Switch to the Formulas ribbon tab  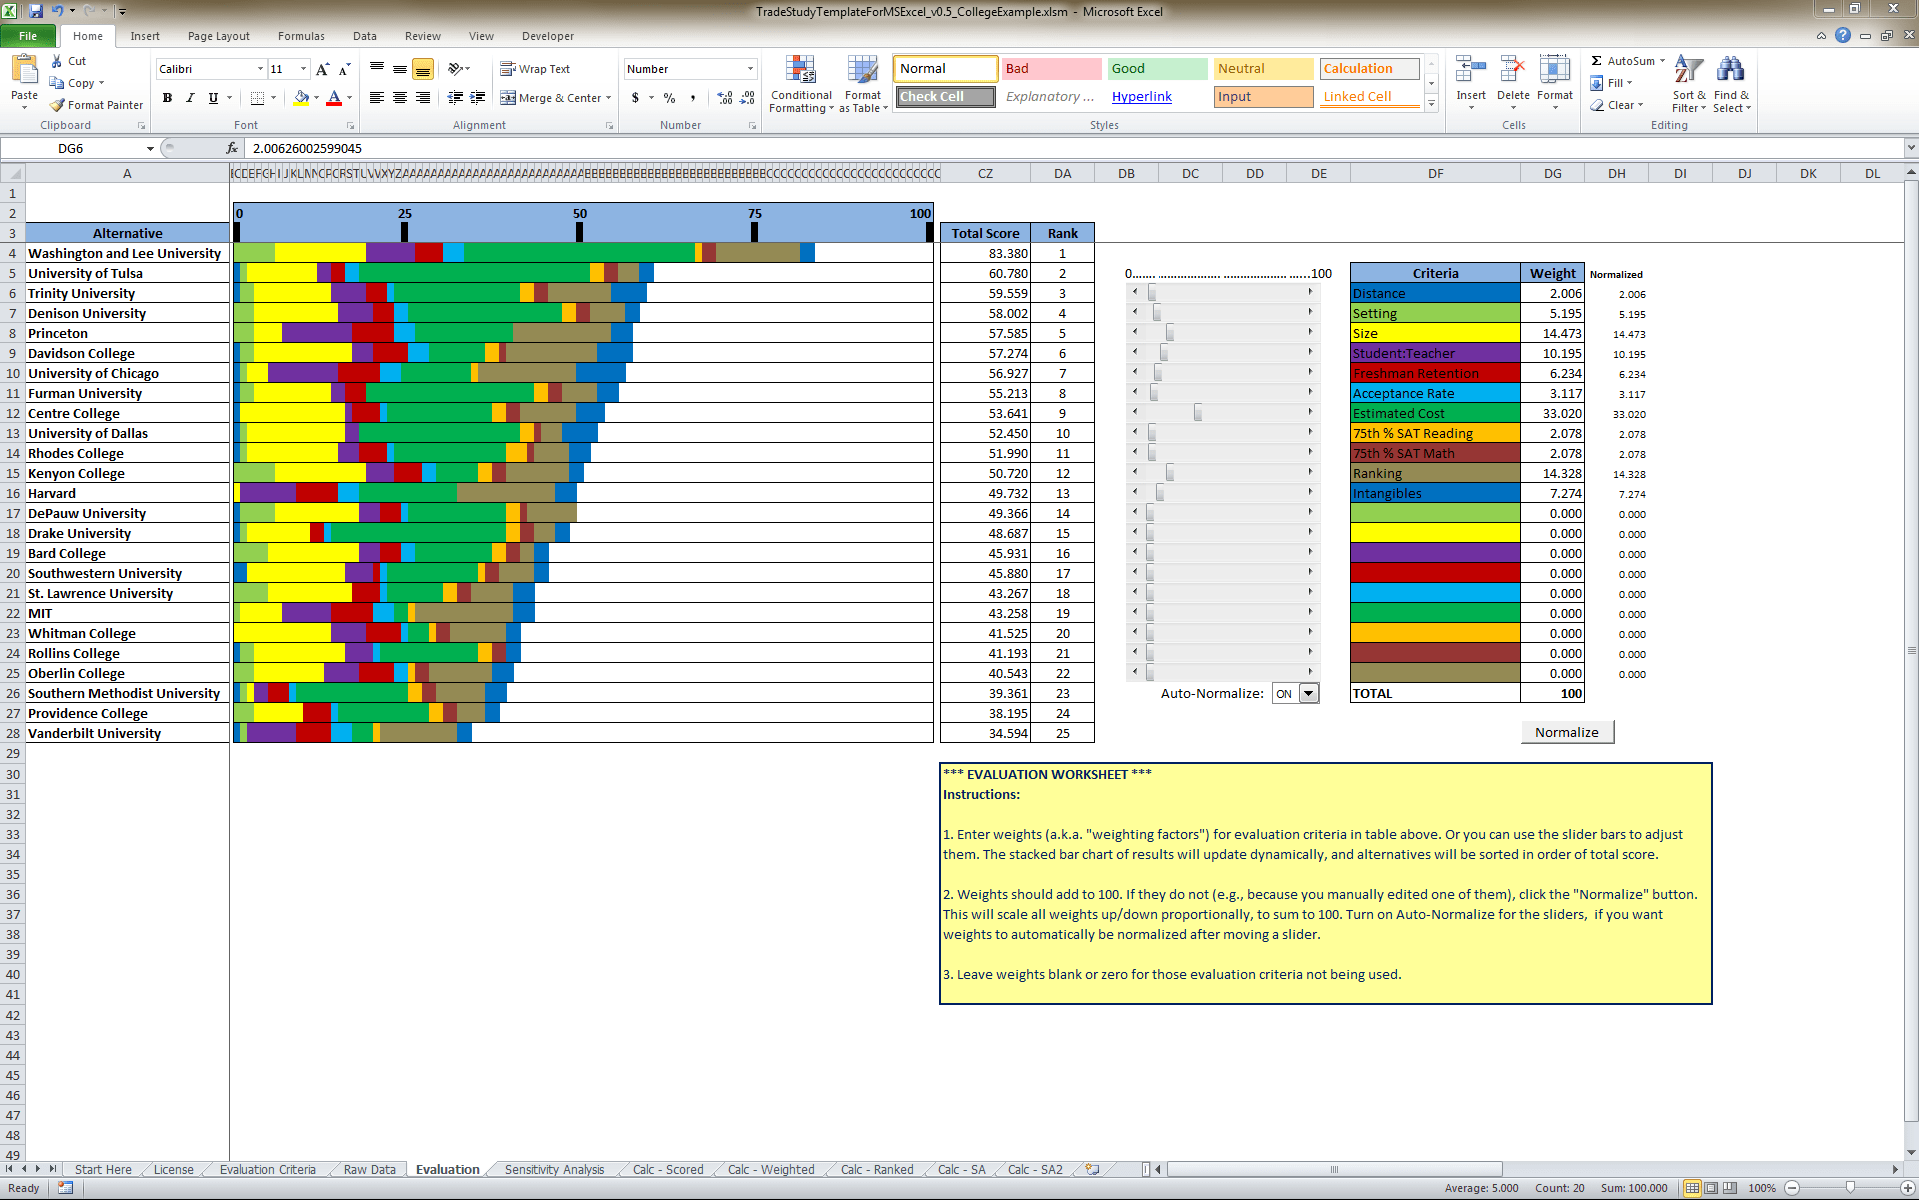301,36
